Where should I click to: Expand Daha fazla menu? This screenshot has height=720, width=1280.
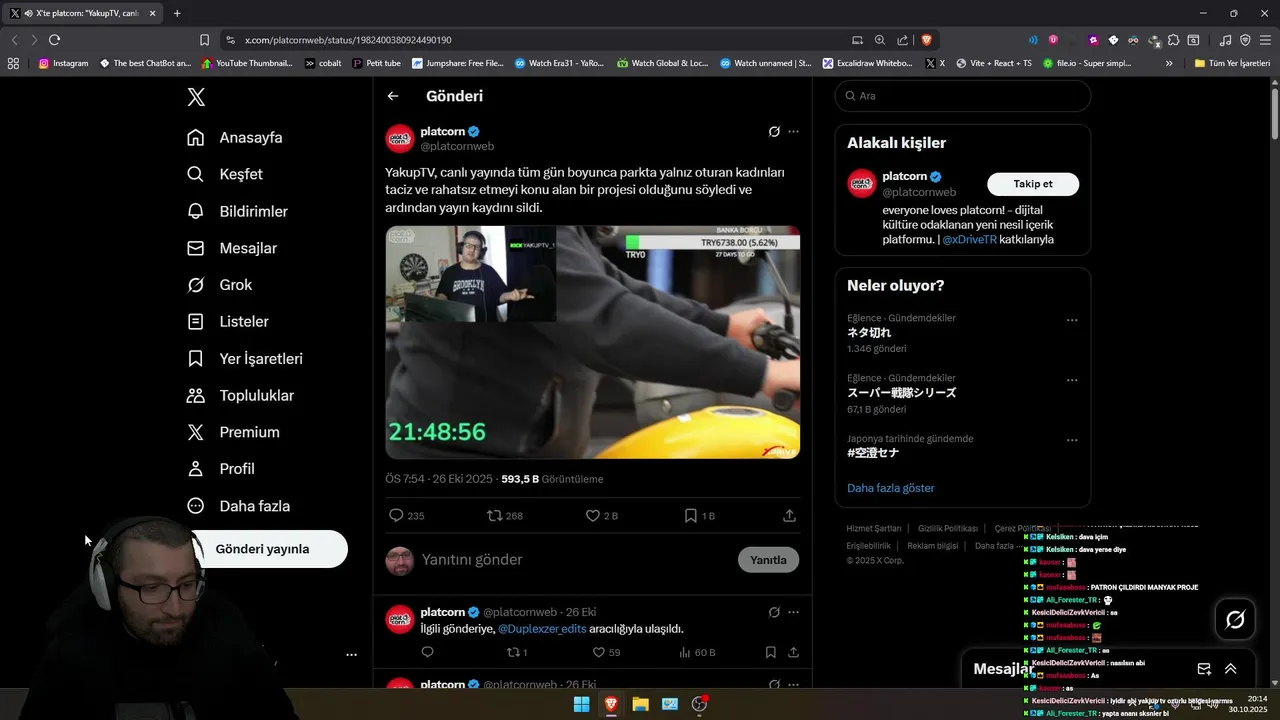tap(238, 506)
